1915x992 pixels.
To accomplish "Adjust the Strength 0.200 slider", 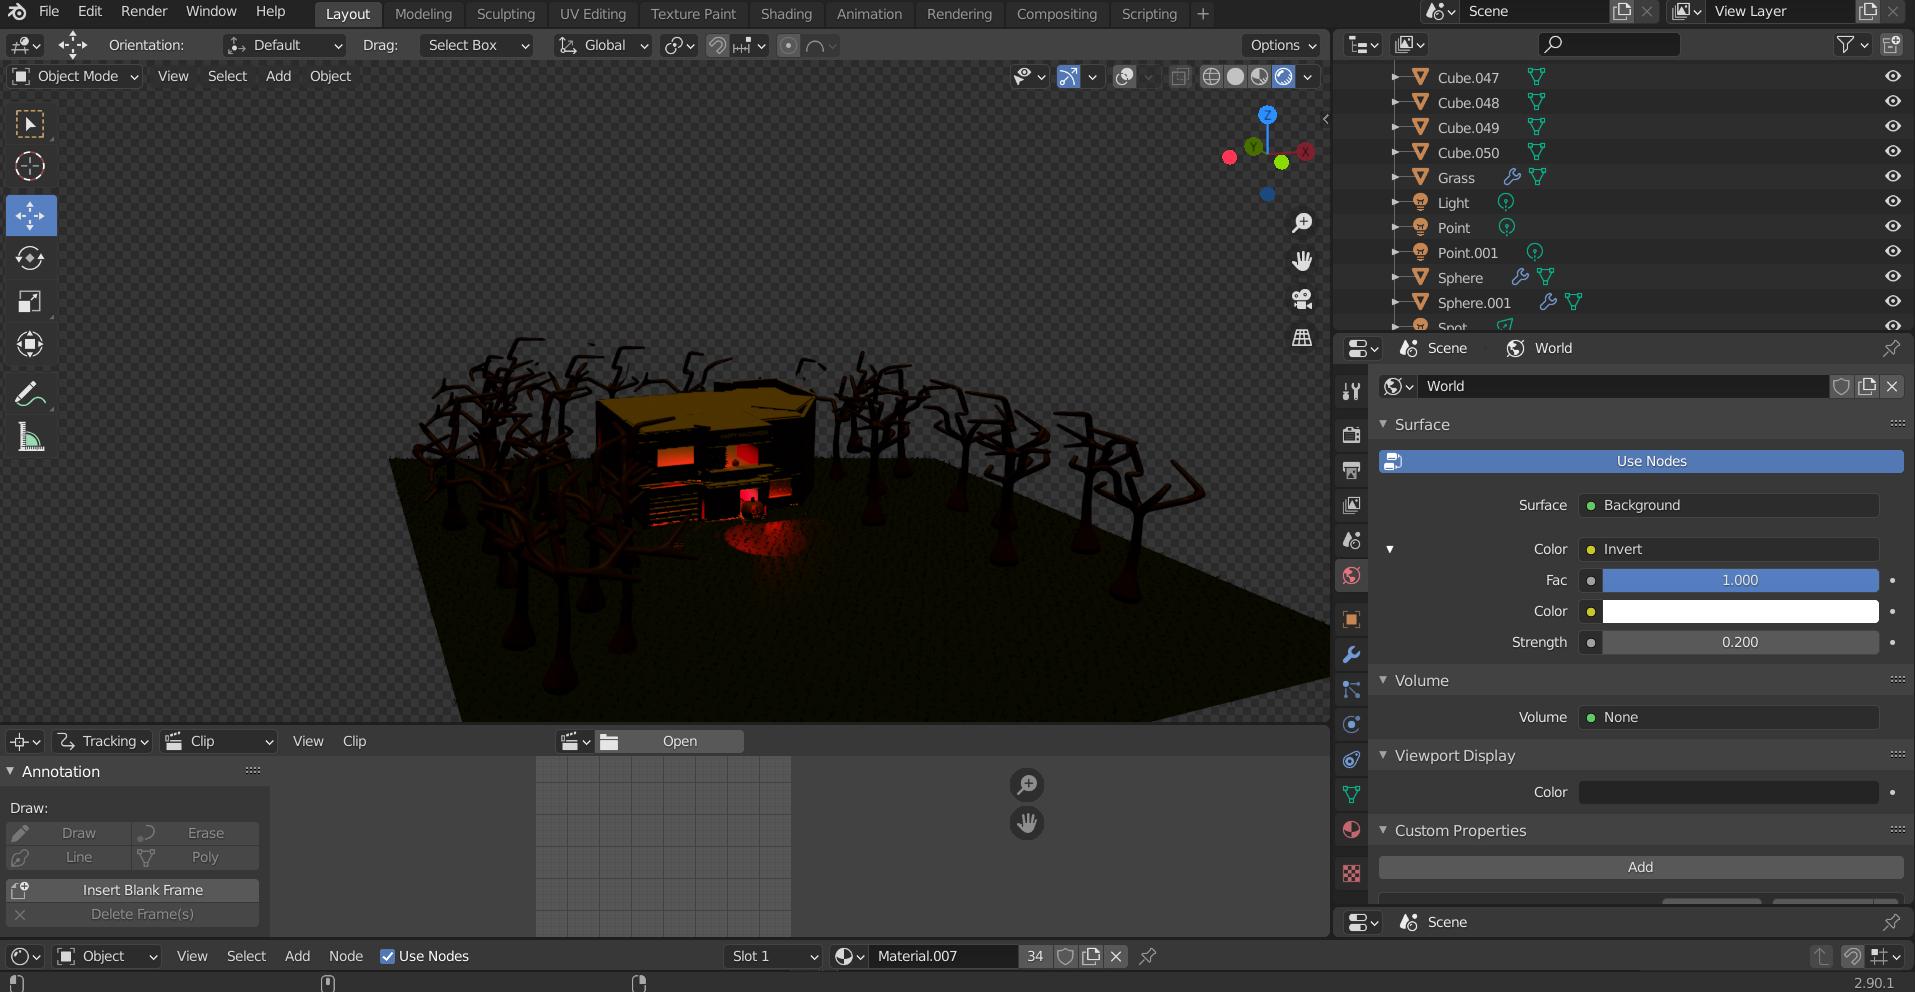I will [1740, 642].
